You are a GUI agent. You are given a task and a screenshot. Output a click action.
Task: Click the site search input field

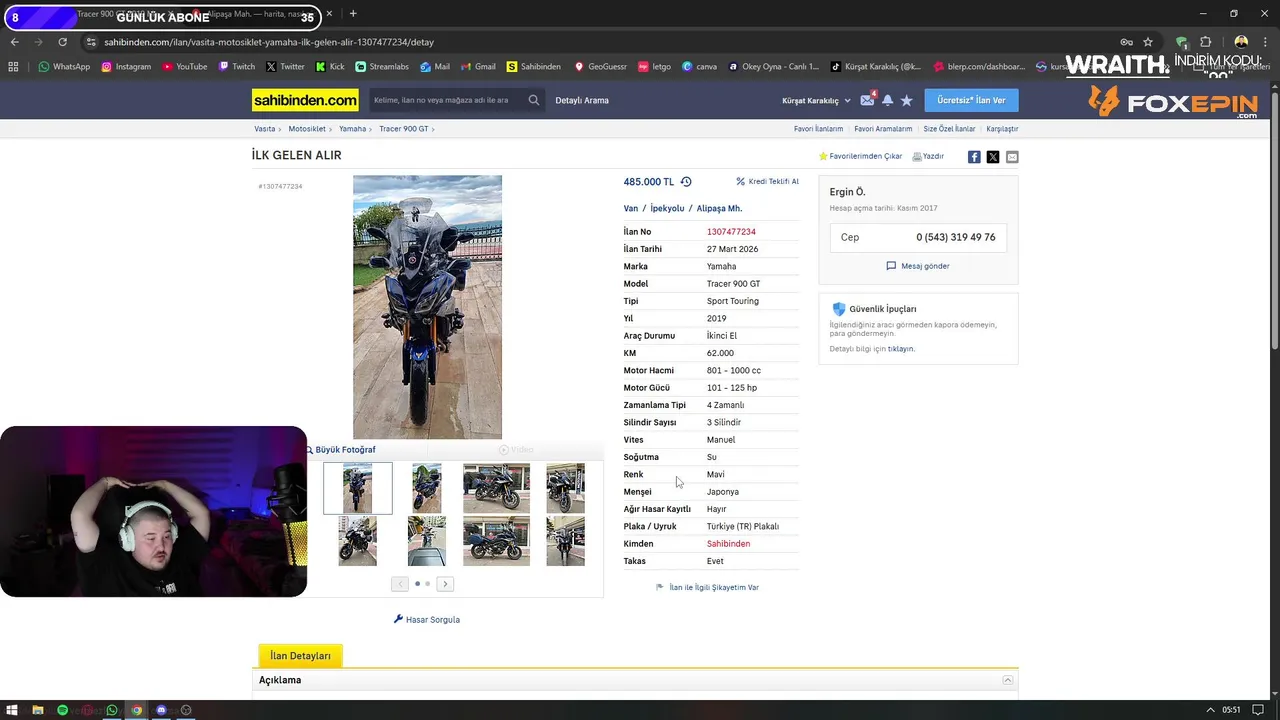[446, 100]
